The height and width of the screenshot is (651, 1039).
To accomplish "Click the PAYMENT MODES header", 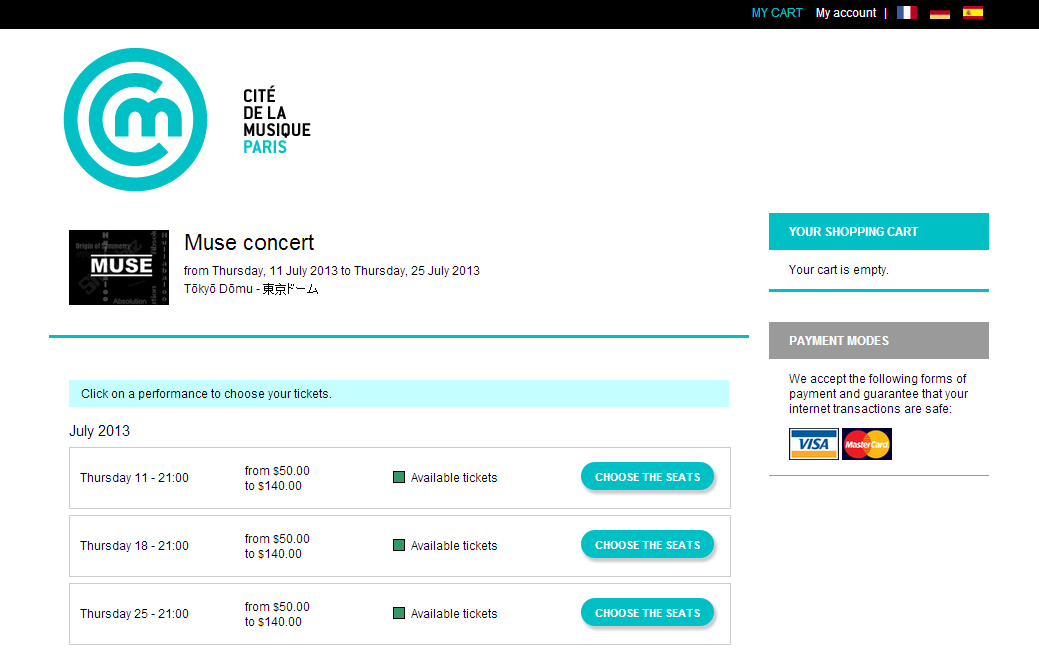I will (x=879, y=341).
